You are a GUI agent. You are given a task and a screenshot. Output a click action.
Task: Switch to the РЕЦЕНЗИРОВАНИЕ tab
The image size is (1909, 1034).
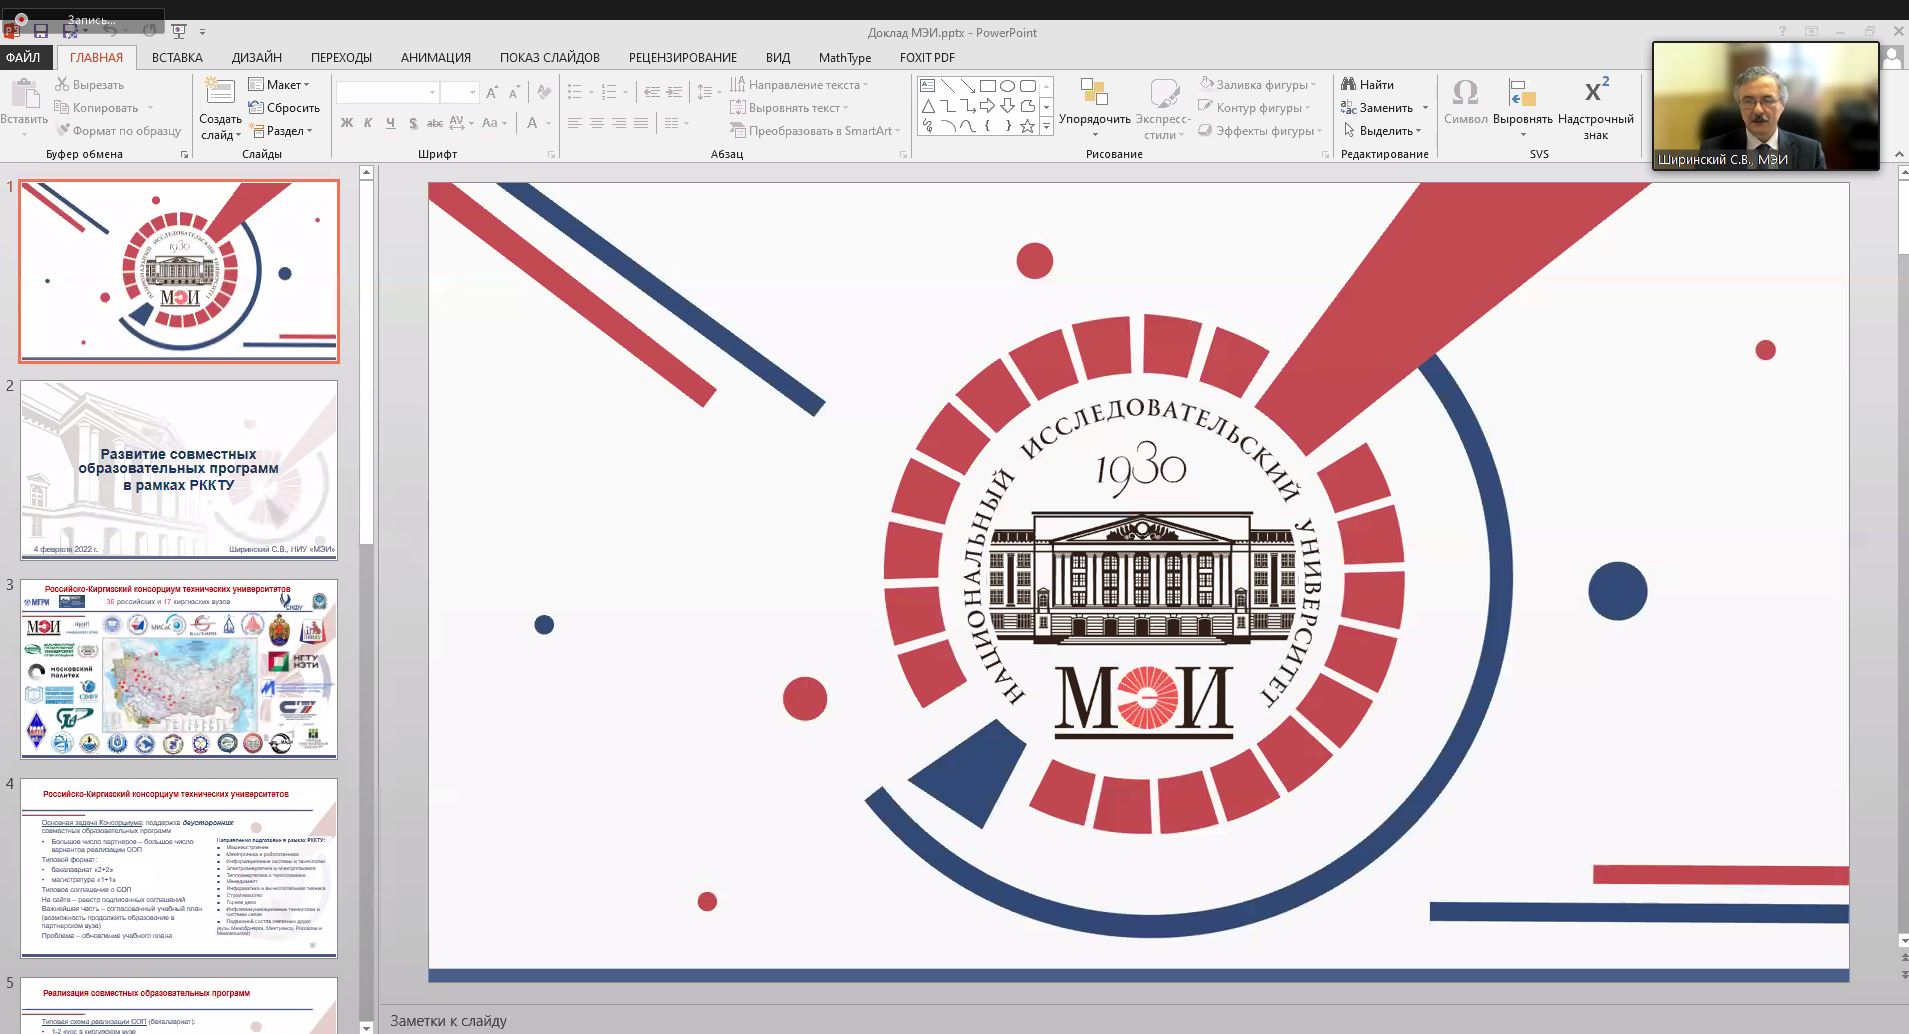pos(683,57)
